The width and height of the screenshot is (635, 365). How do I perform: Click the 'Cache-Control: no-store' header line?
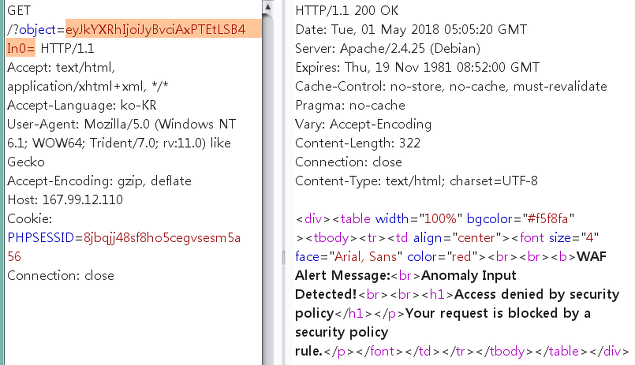(451, 86)
